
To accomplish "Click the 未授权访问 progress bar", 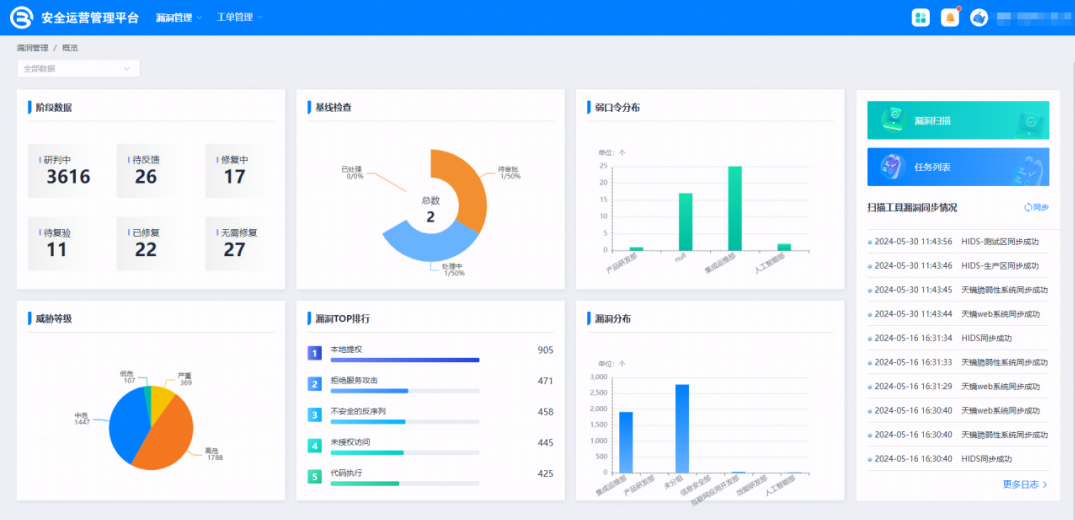I will pos(404,452).
